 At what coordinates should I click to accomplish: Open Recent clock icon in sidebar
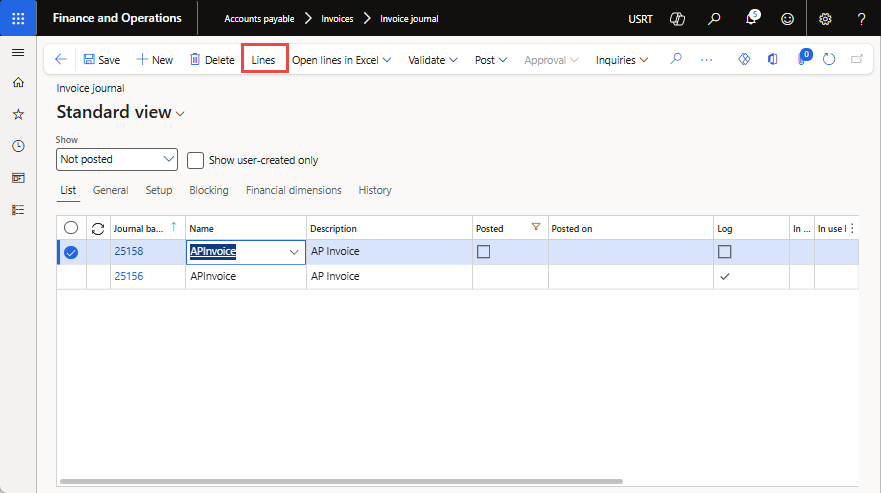click(x=18, y=146)
